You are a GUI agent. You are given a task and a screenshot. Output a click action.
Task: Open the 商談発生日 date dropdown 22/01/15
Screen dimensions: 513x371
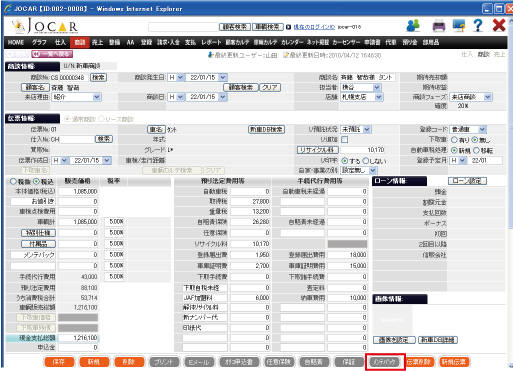[206, 78]
